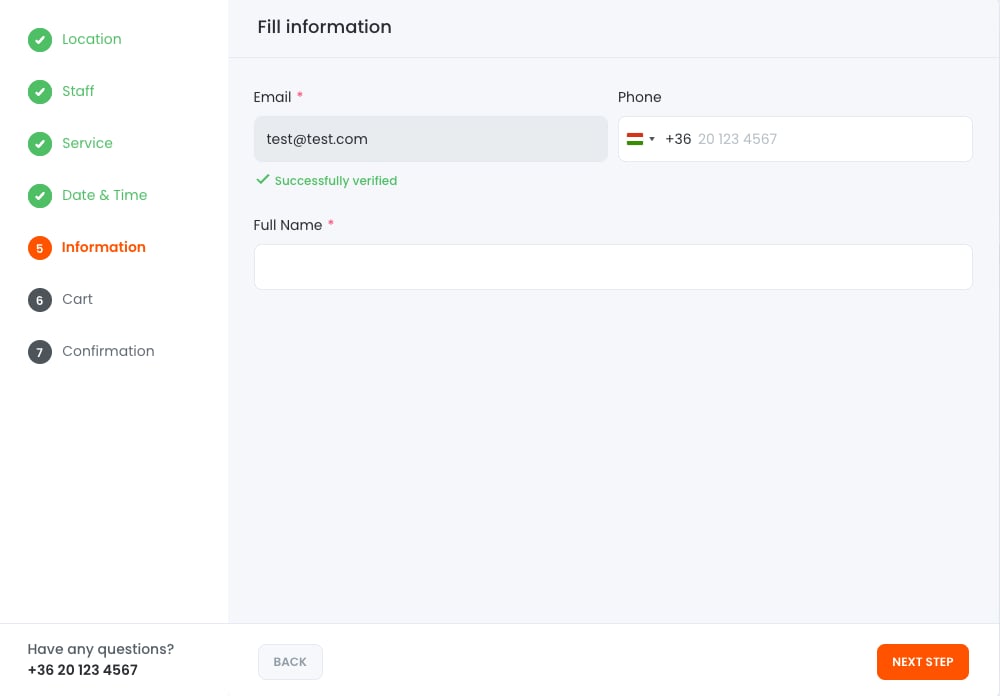The height and width of the screenshot is (696, 1000).
Task: Click the support phone number in footer
Action: point(82,670)
